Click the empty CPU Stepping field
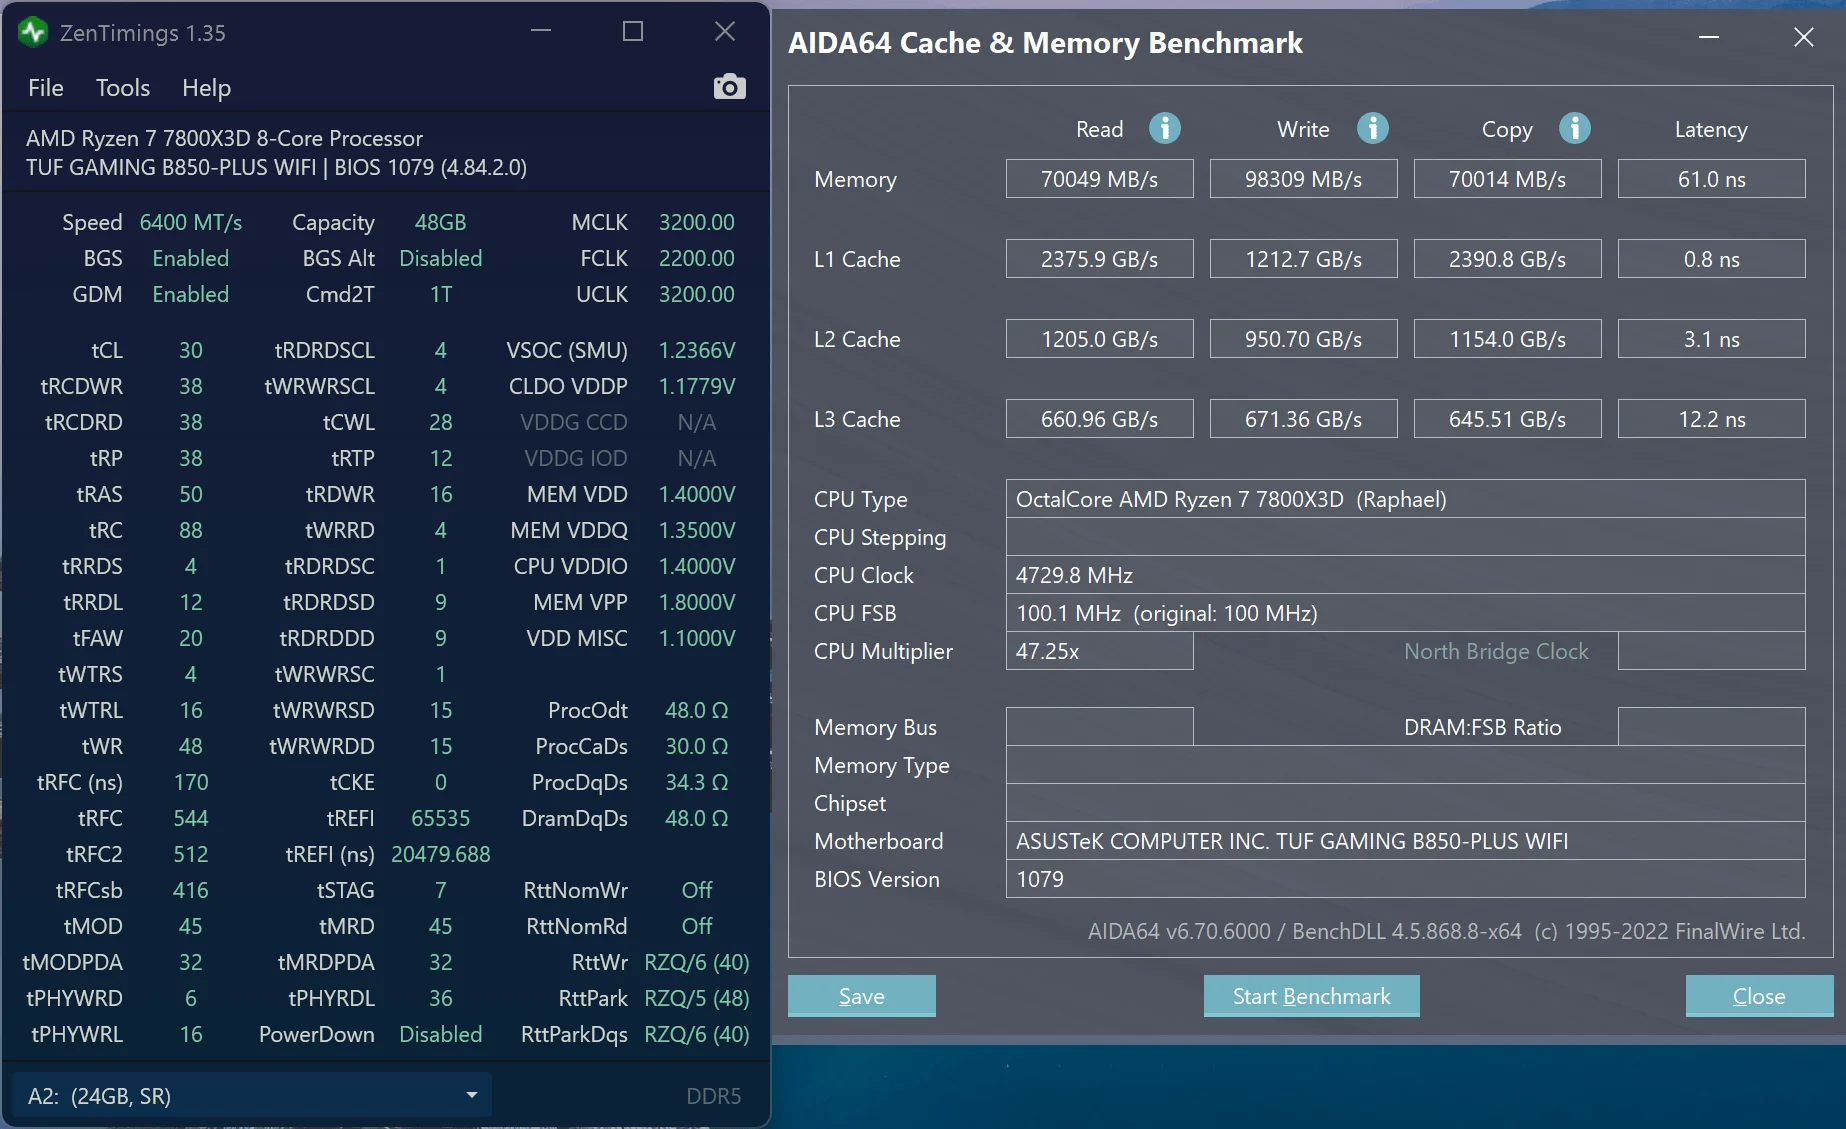1846x1129 pixels. click(x=1406, y=537)
